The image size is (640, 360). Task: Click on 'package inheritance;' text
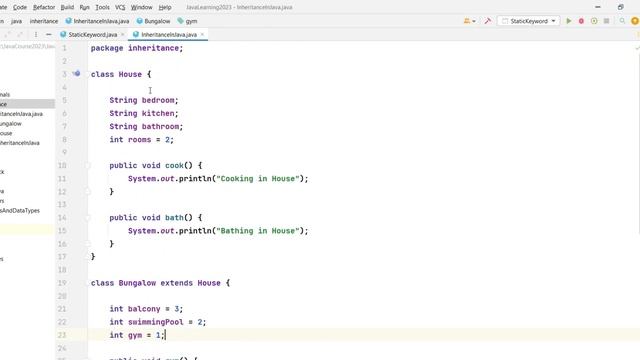[x=137, y=48]
